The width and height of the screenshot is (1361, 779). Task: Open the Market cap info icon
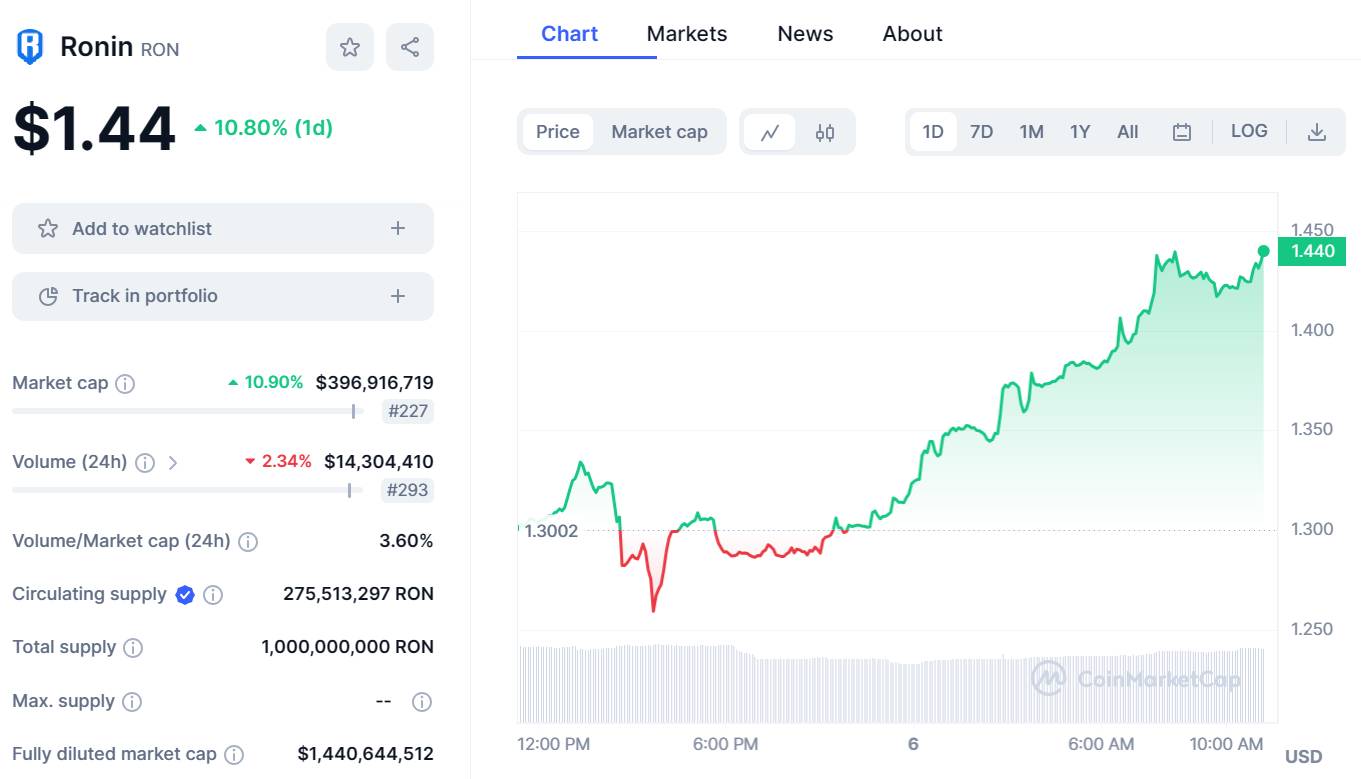125,383
